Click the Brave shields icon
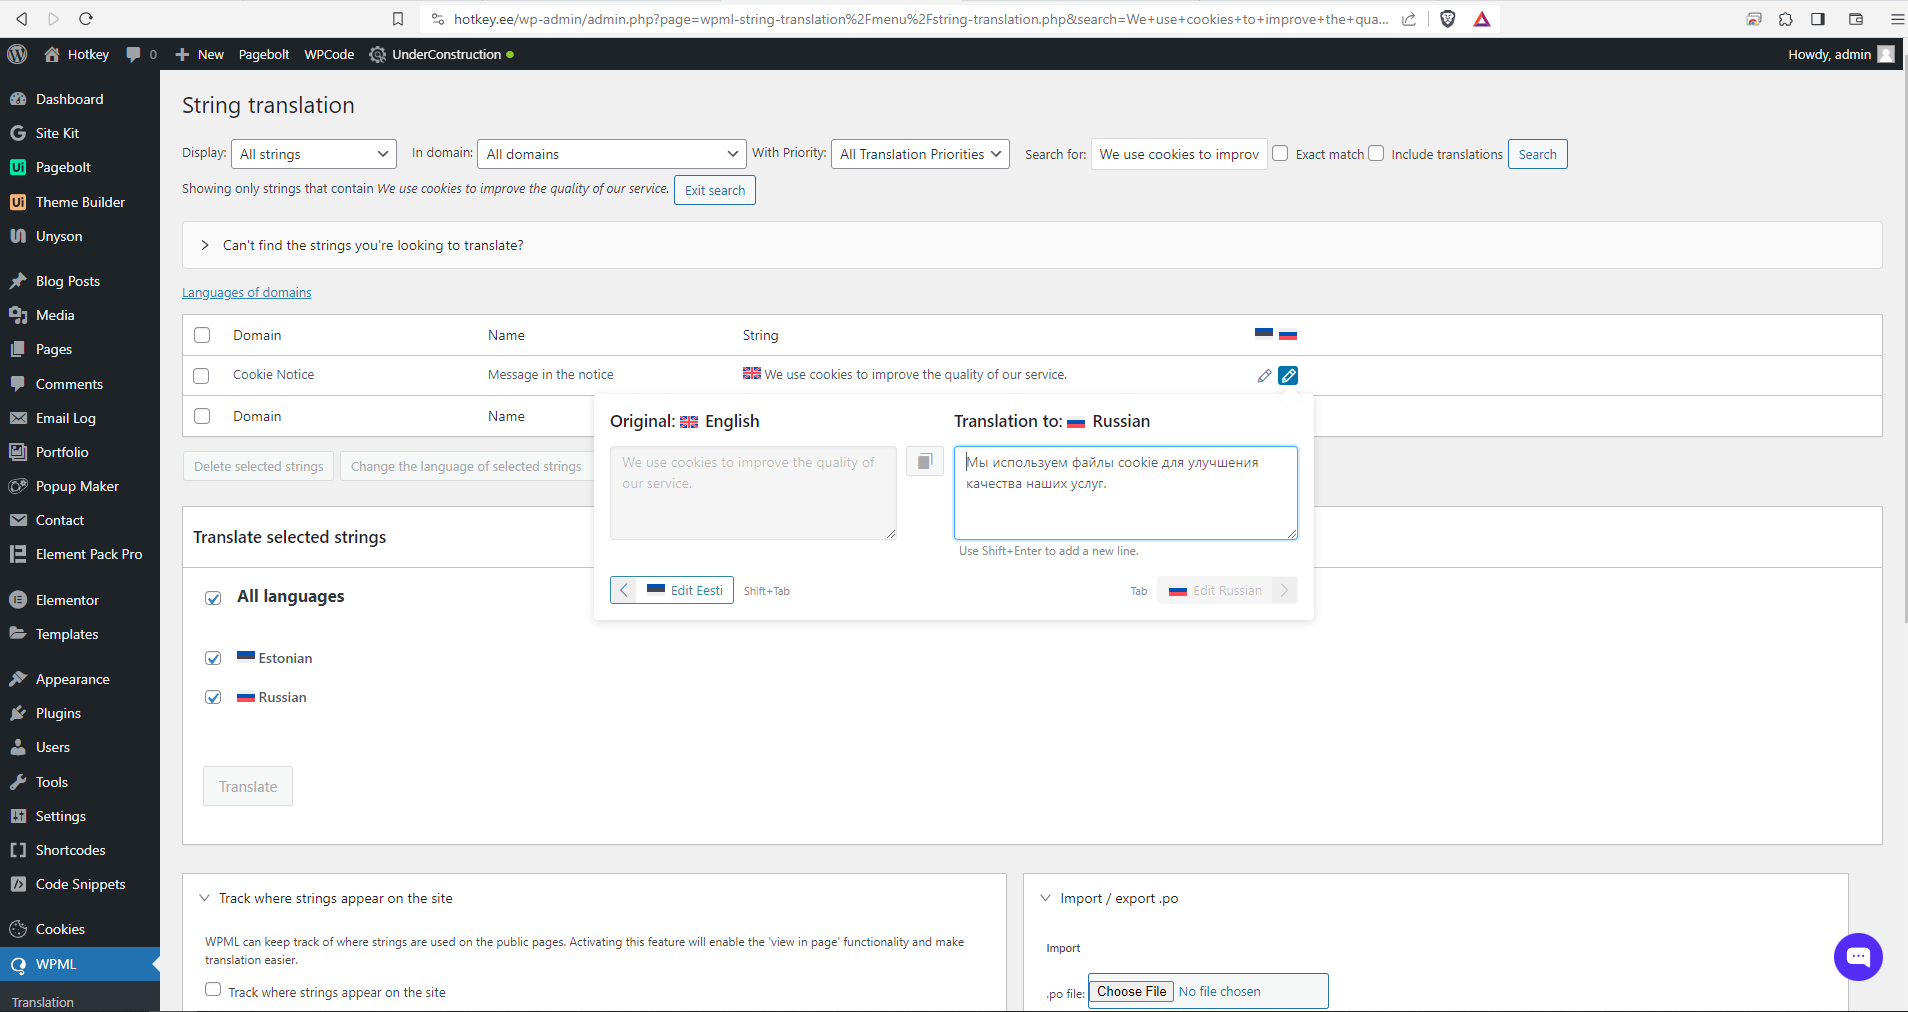Screen dimensions: 1908x1012 coord(1448,18)
